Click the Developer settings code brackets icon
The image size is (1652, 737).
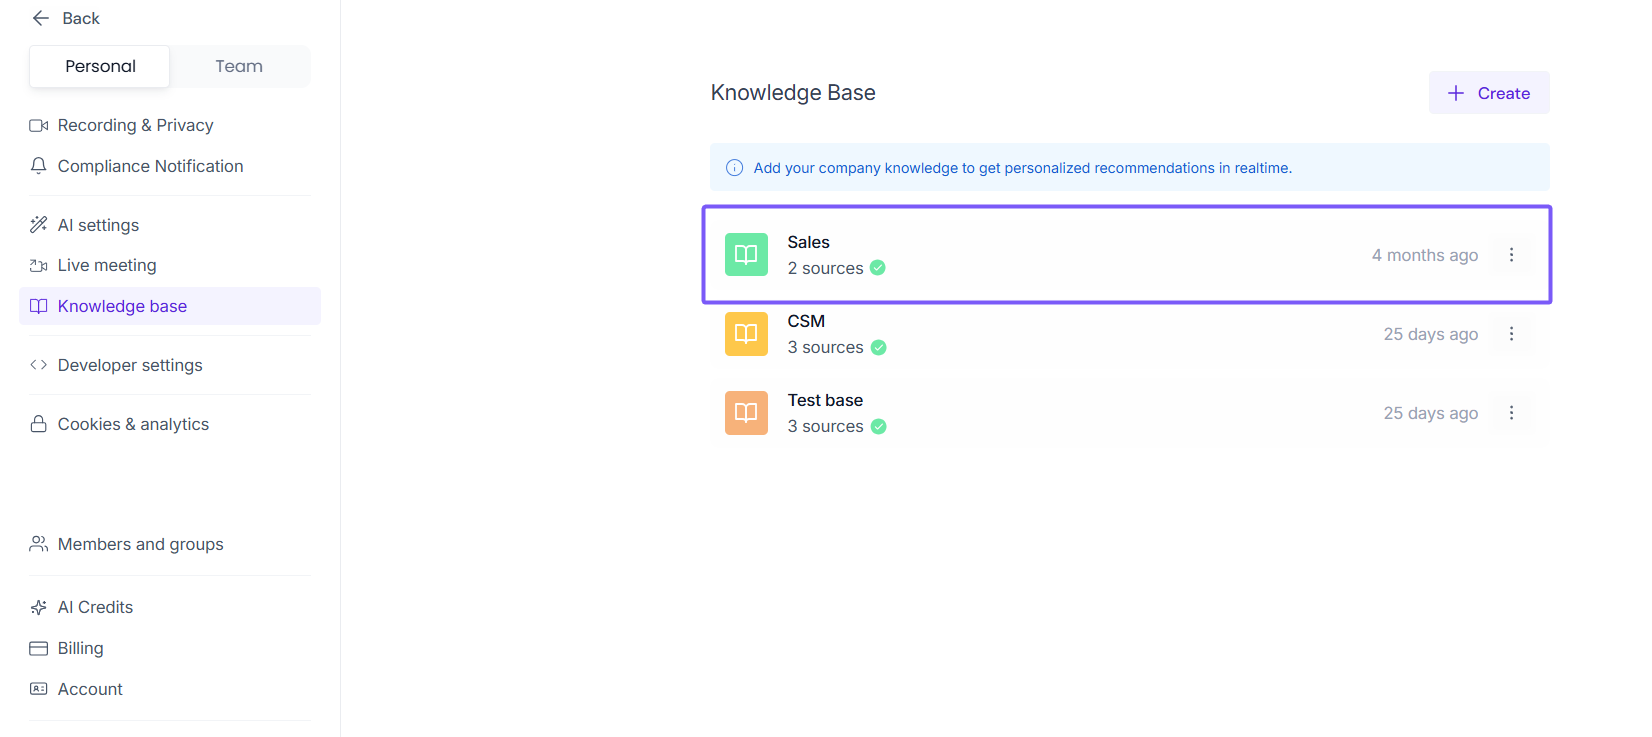click(x=39, y=365)
